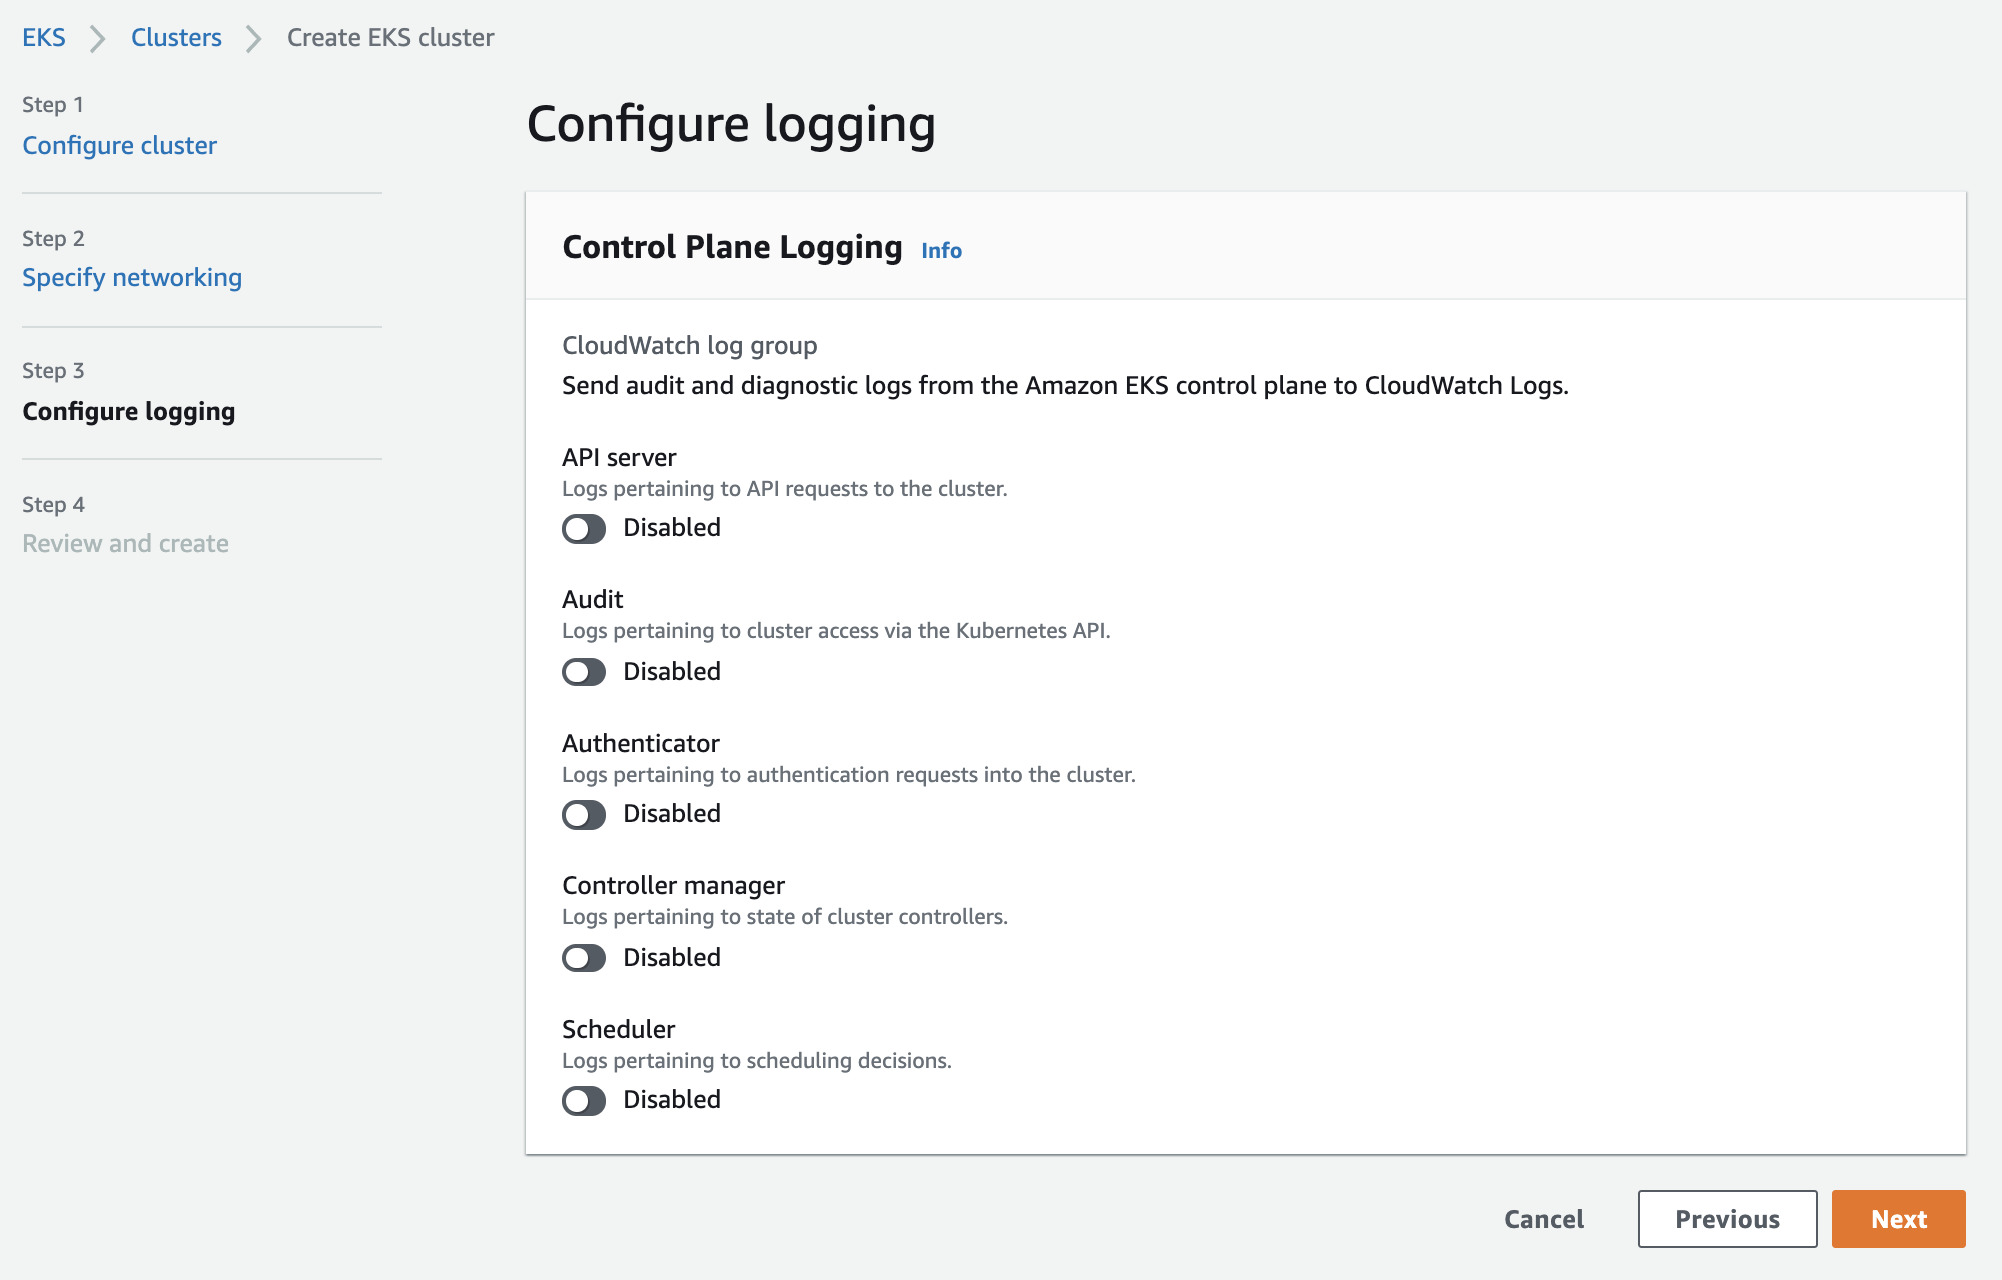Enable API server logging toggle
The width and height of the screenshot is (2002, 1280).
tap(584, 529)
